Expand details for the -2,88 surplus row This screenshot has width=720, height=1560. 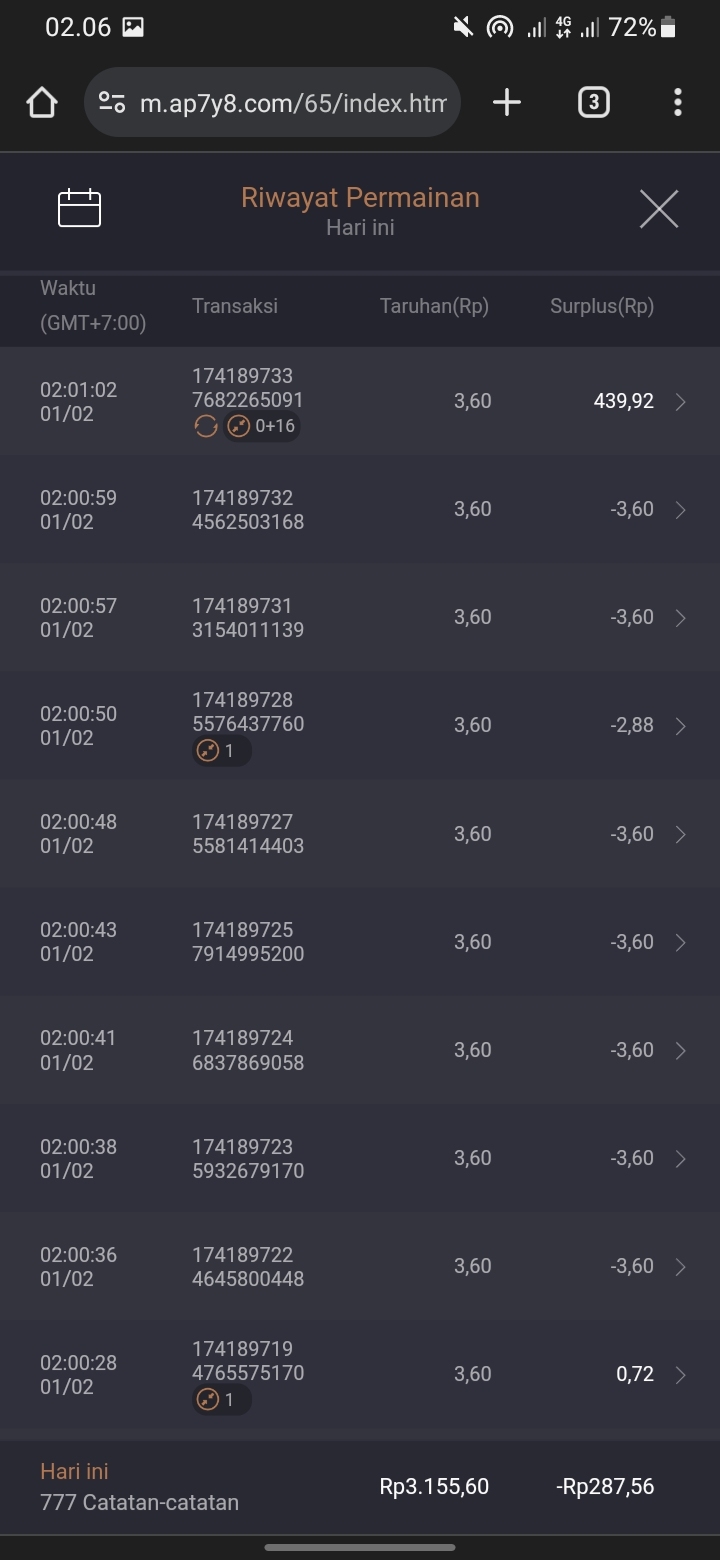click(x=680, y=726)
